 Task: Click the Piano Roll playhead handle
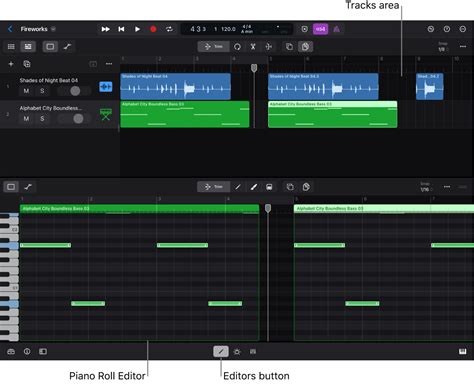coord(268,208)
